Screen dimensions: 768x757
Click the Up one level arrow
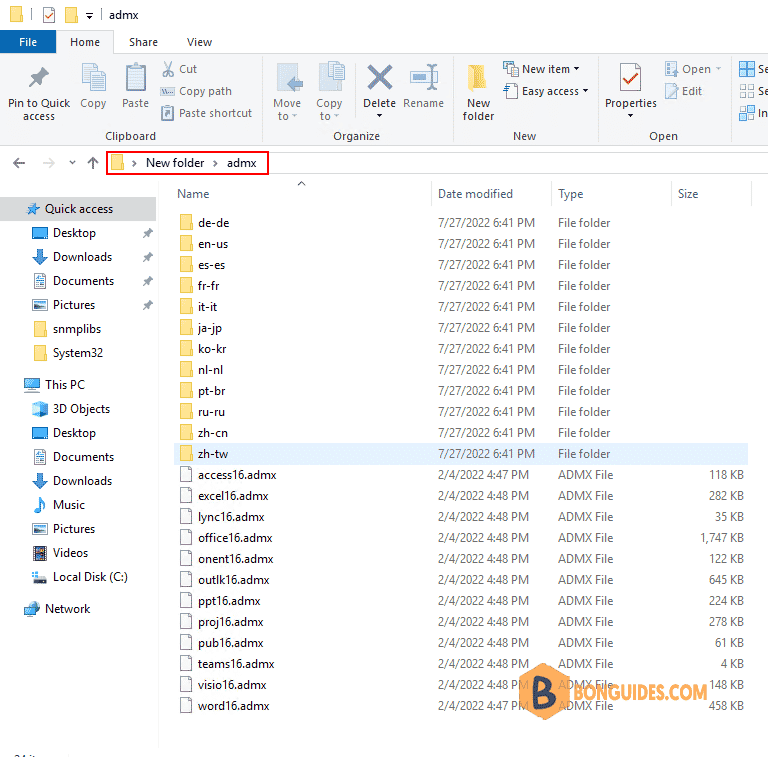(x=93, y=163)
